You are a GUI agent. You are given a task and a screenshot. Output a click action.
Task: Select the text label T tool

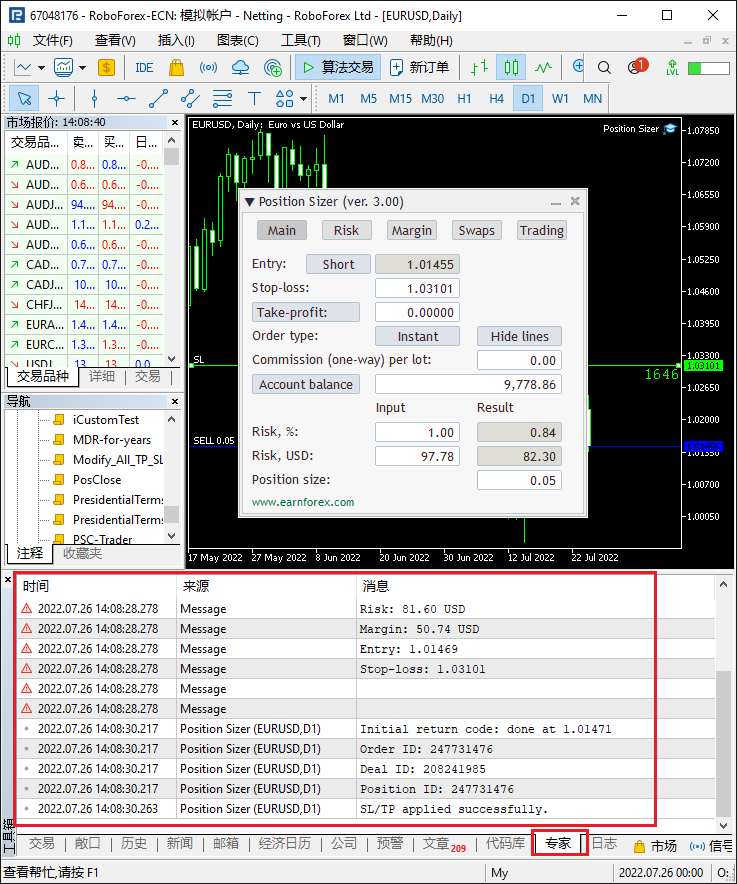click(254, 99)
